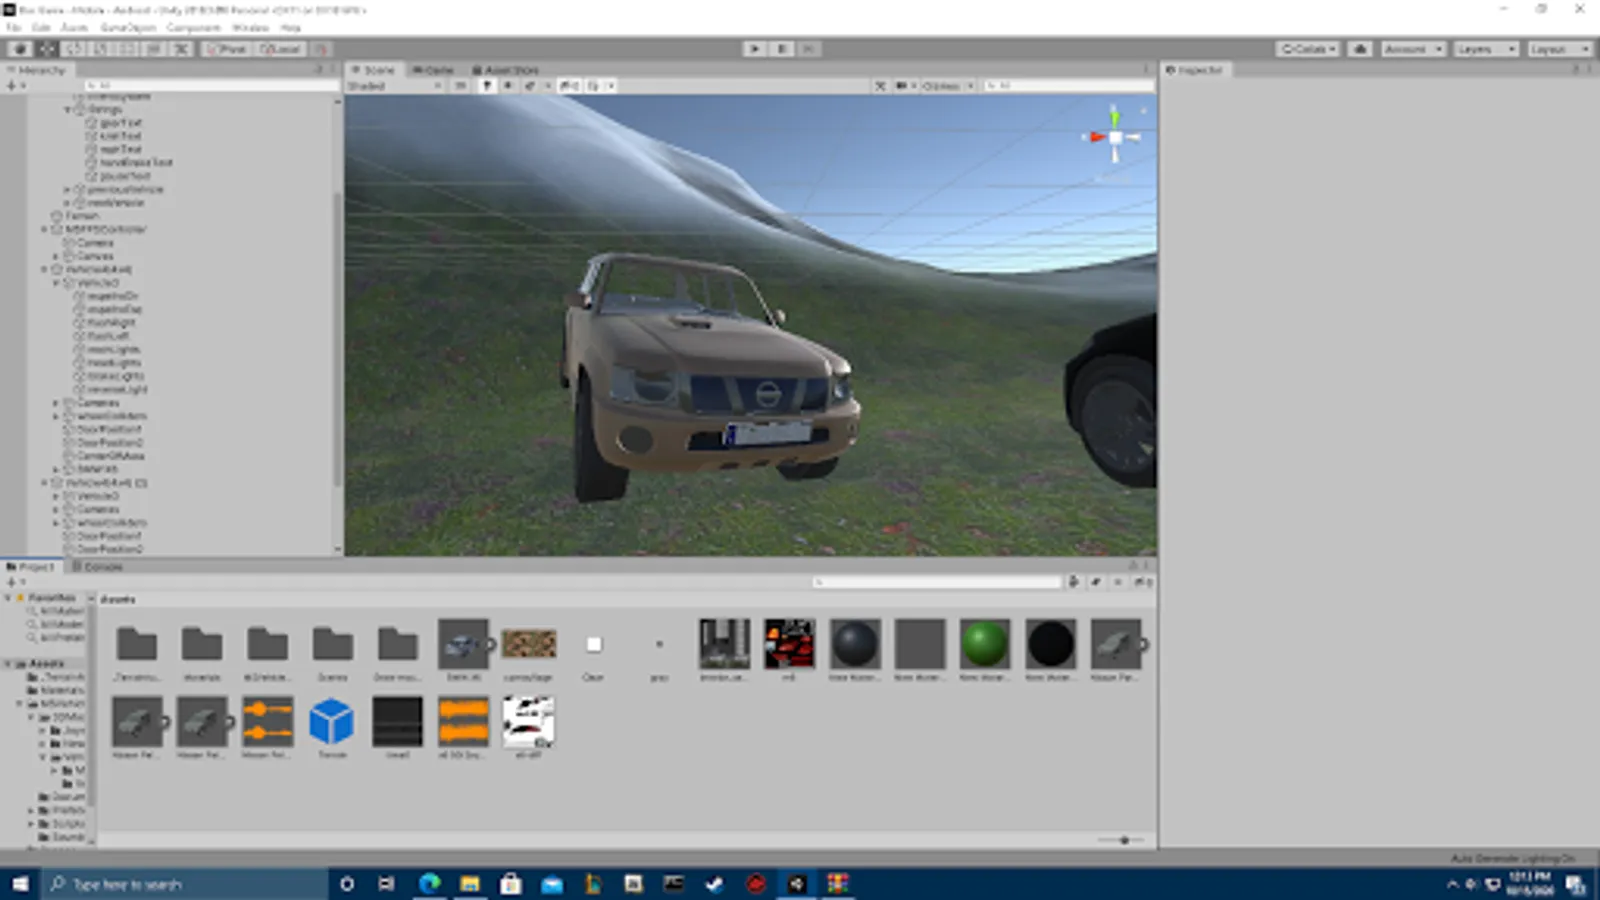Viewport: 1600px width, 900px height.
Task: Select the Move tool in toolbar
Action: pyautogui.click(x=46, y=49)
